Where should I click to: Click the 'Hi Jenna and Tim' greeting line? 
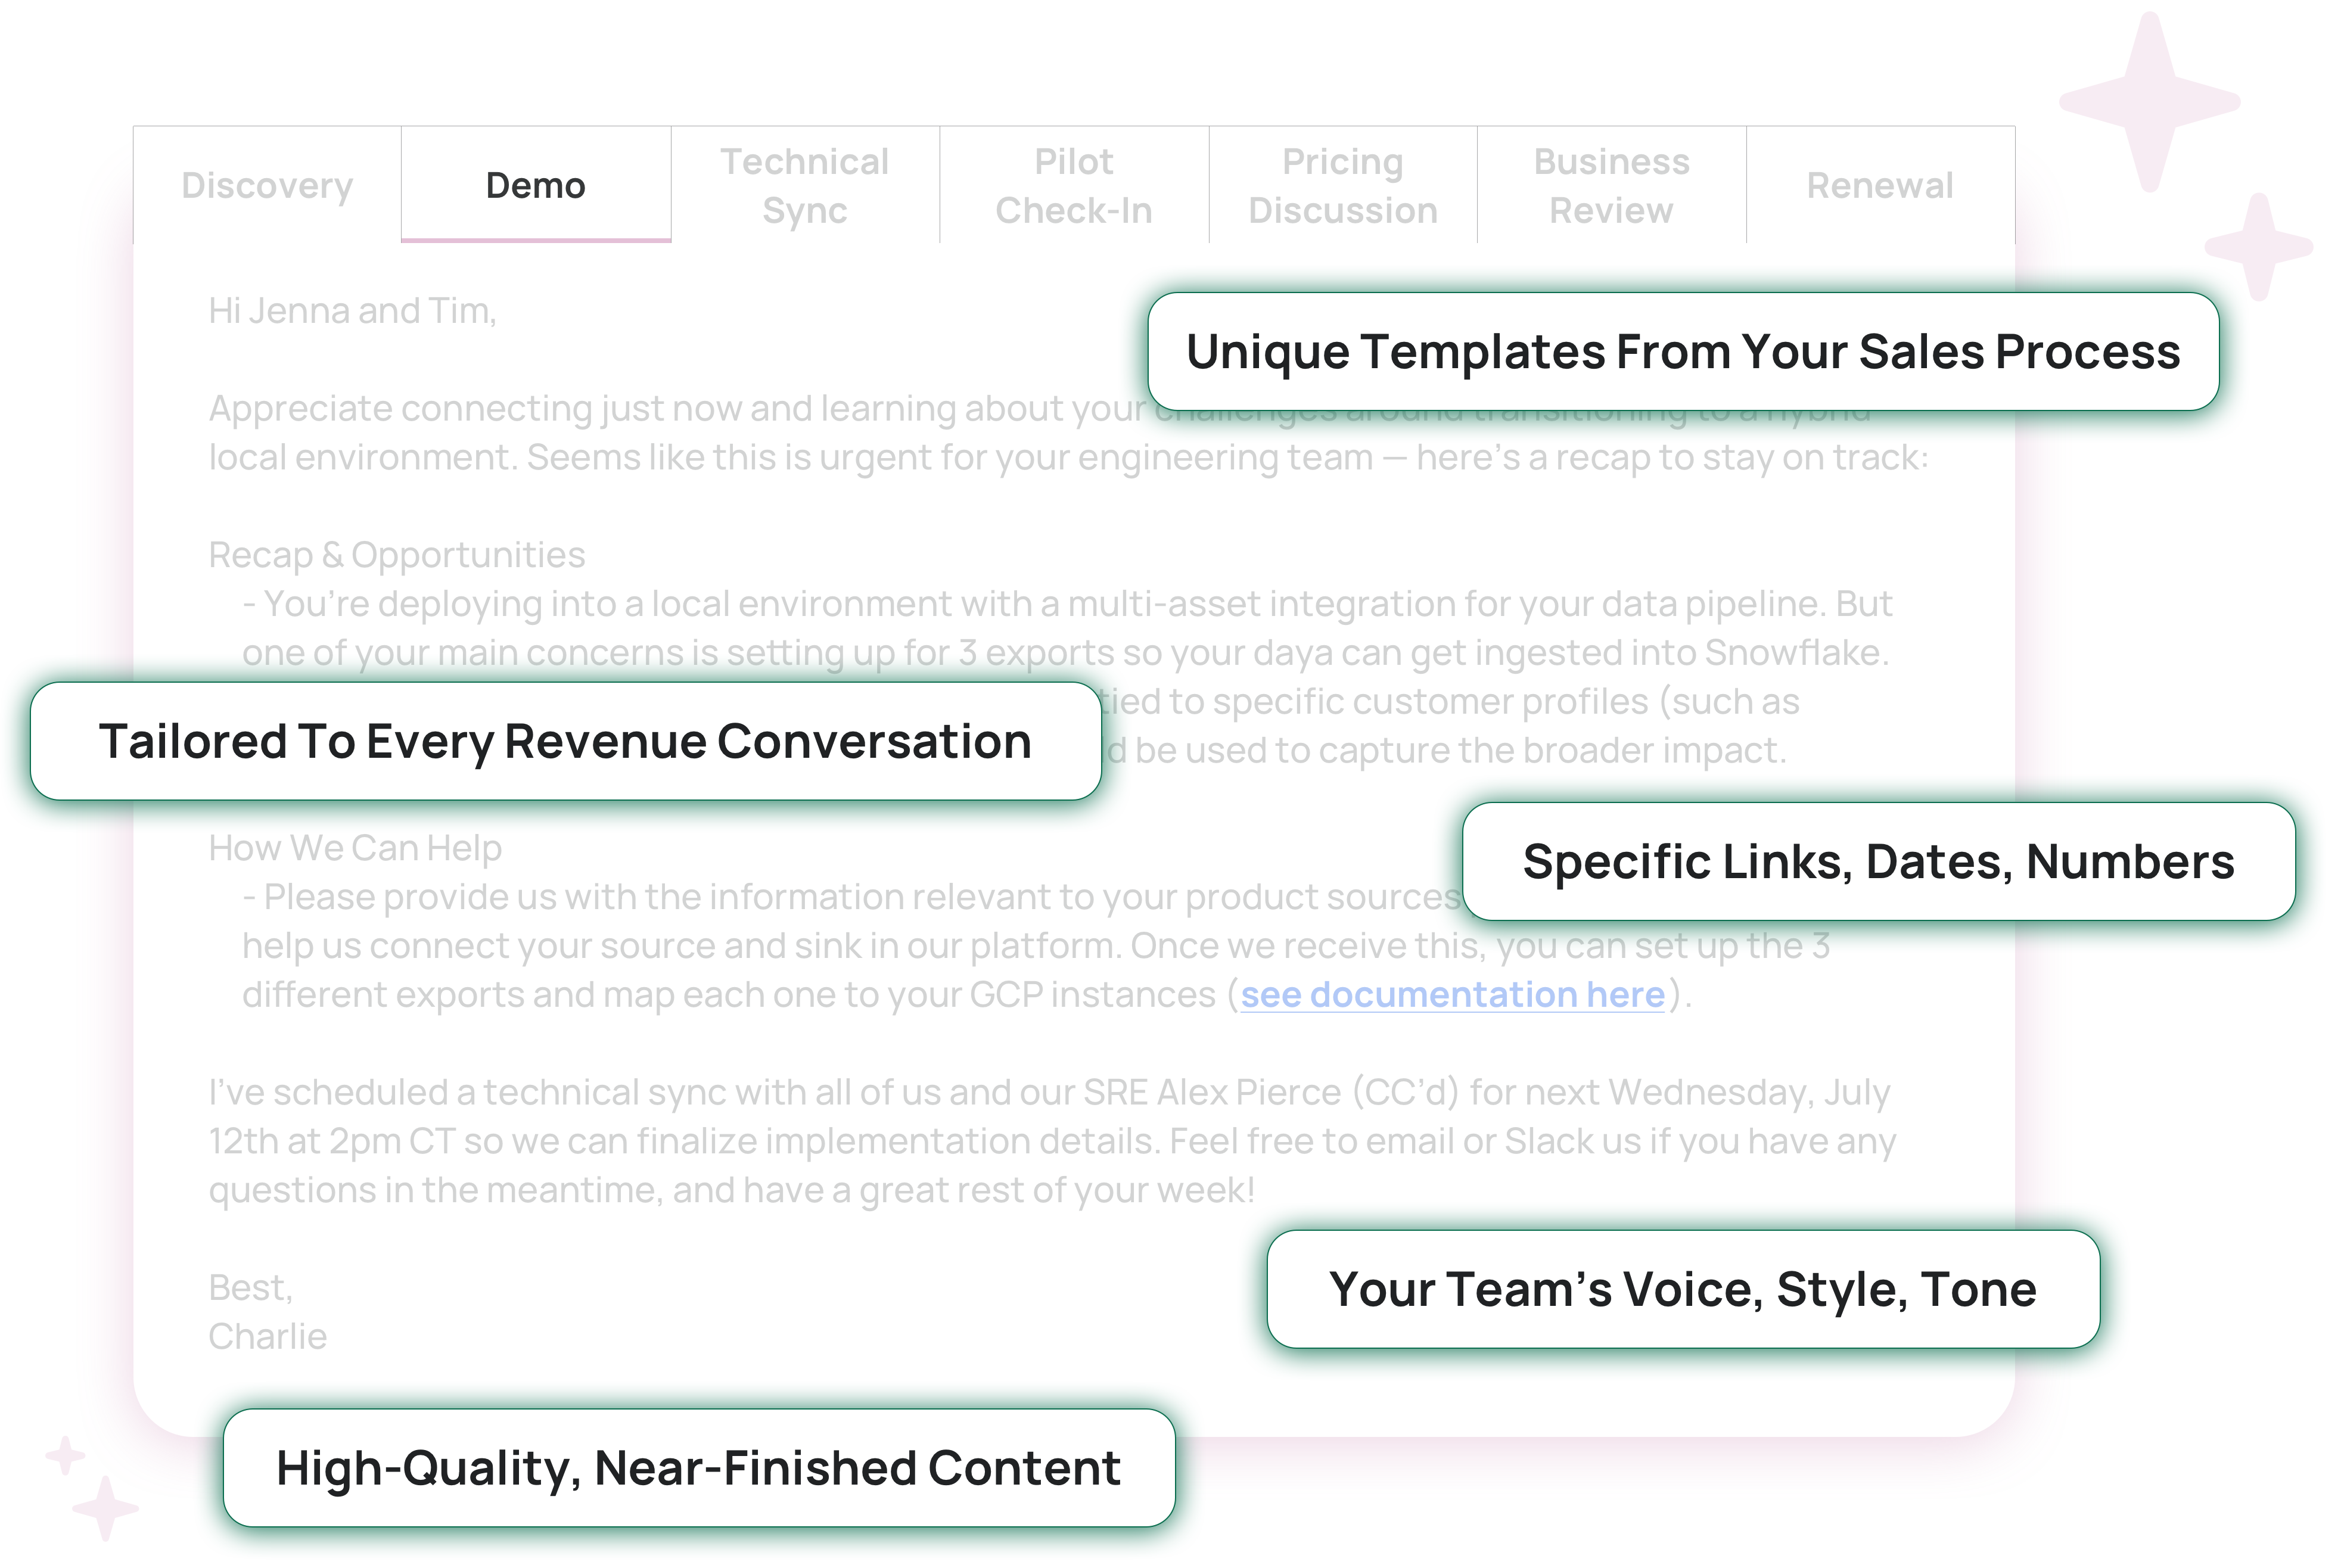click(352, 311)
